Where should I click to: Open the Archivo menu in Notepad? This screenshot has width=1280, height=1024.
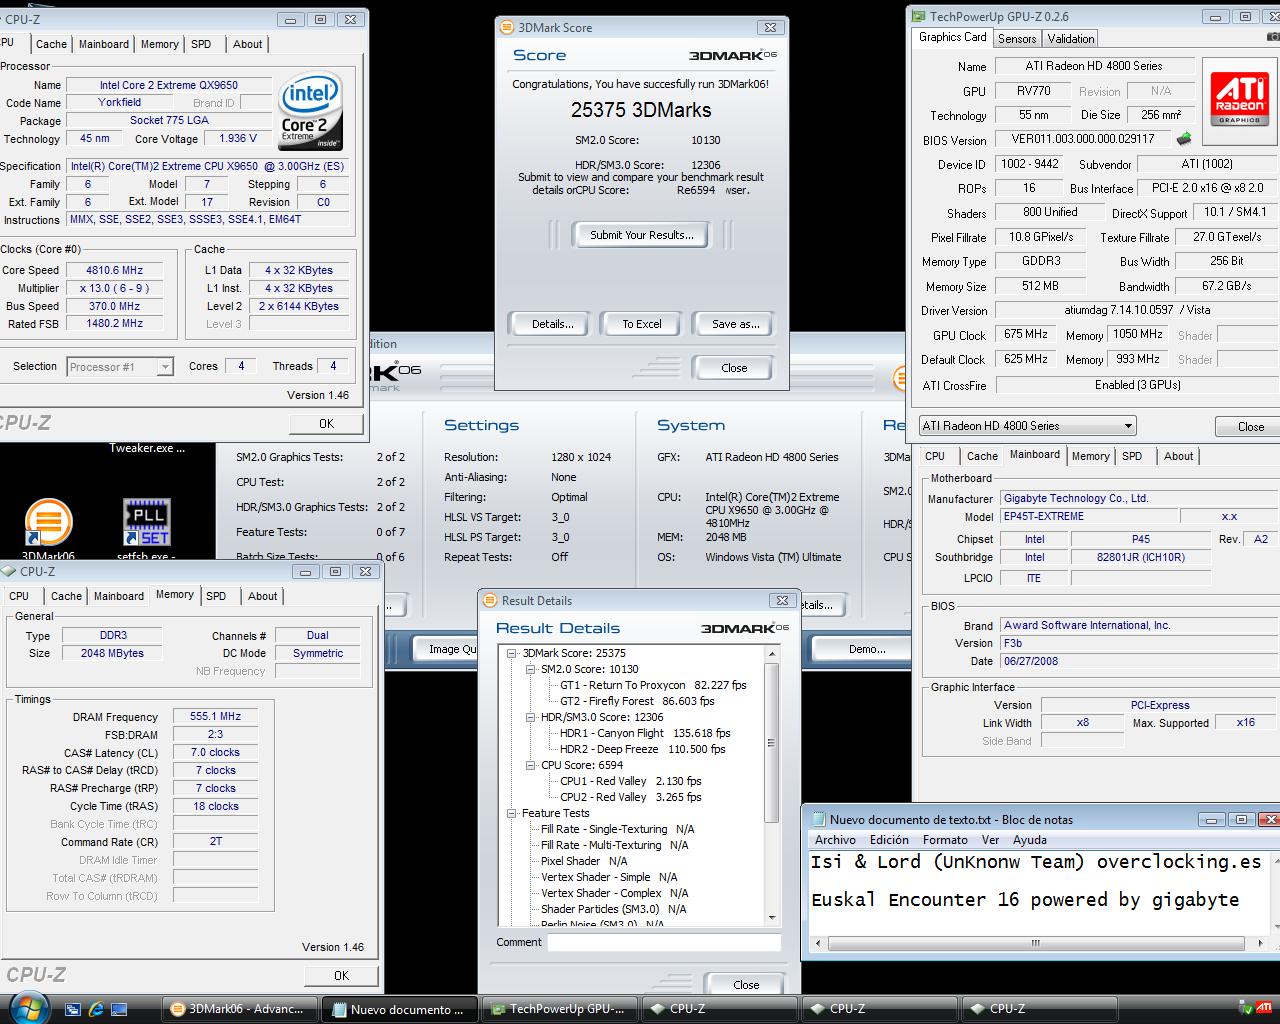pos(835,840)
